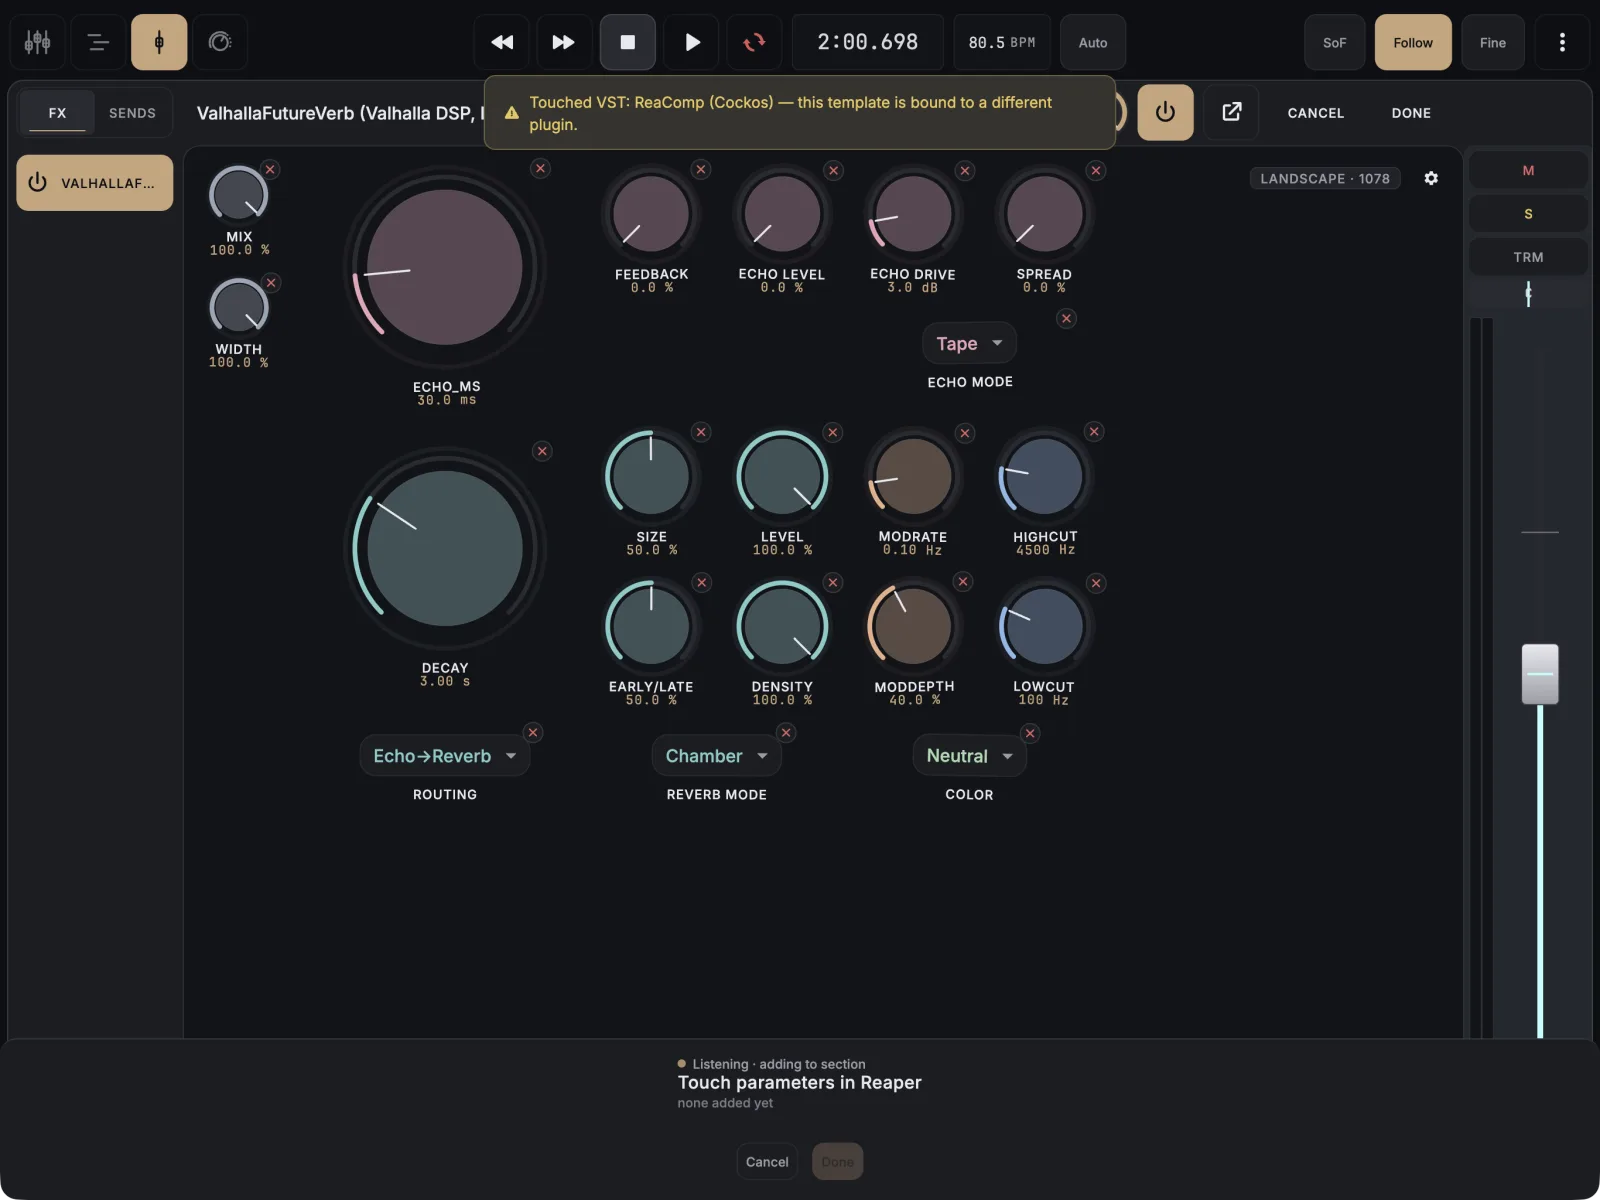
Task: Click the track volume fader handle
Action: 1540,674
